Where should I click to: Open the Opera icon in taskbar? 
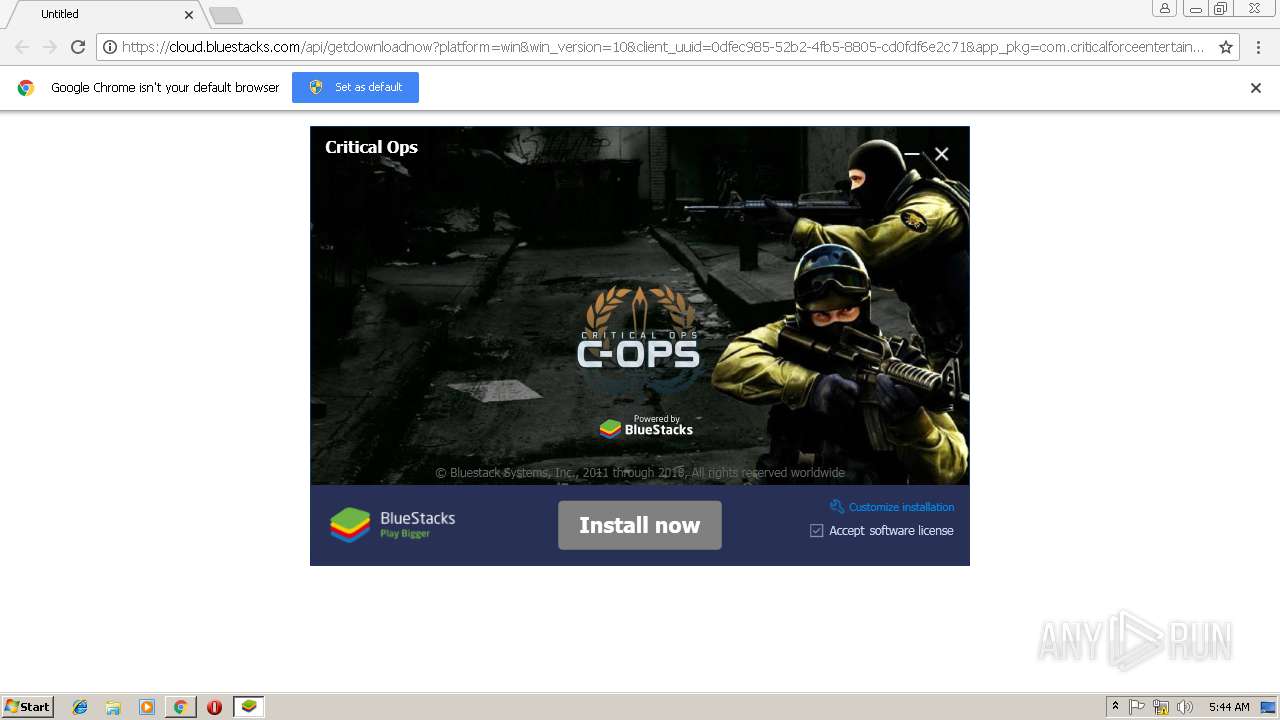[x=214, y=707]
